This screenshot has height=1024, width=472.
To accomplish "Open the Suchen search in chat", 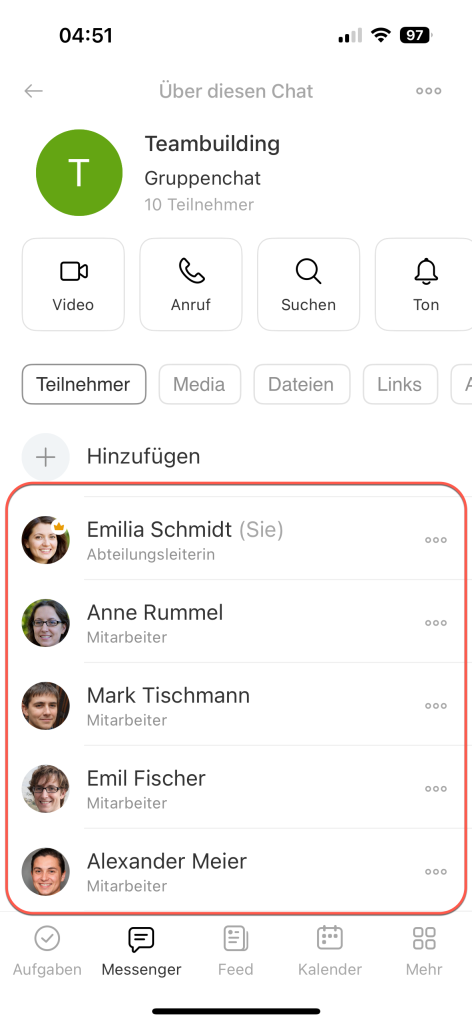I will pos(308,284).
